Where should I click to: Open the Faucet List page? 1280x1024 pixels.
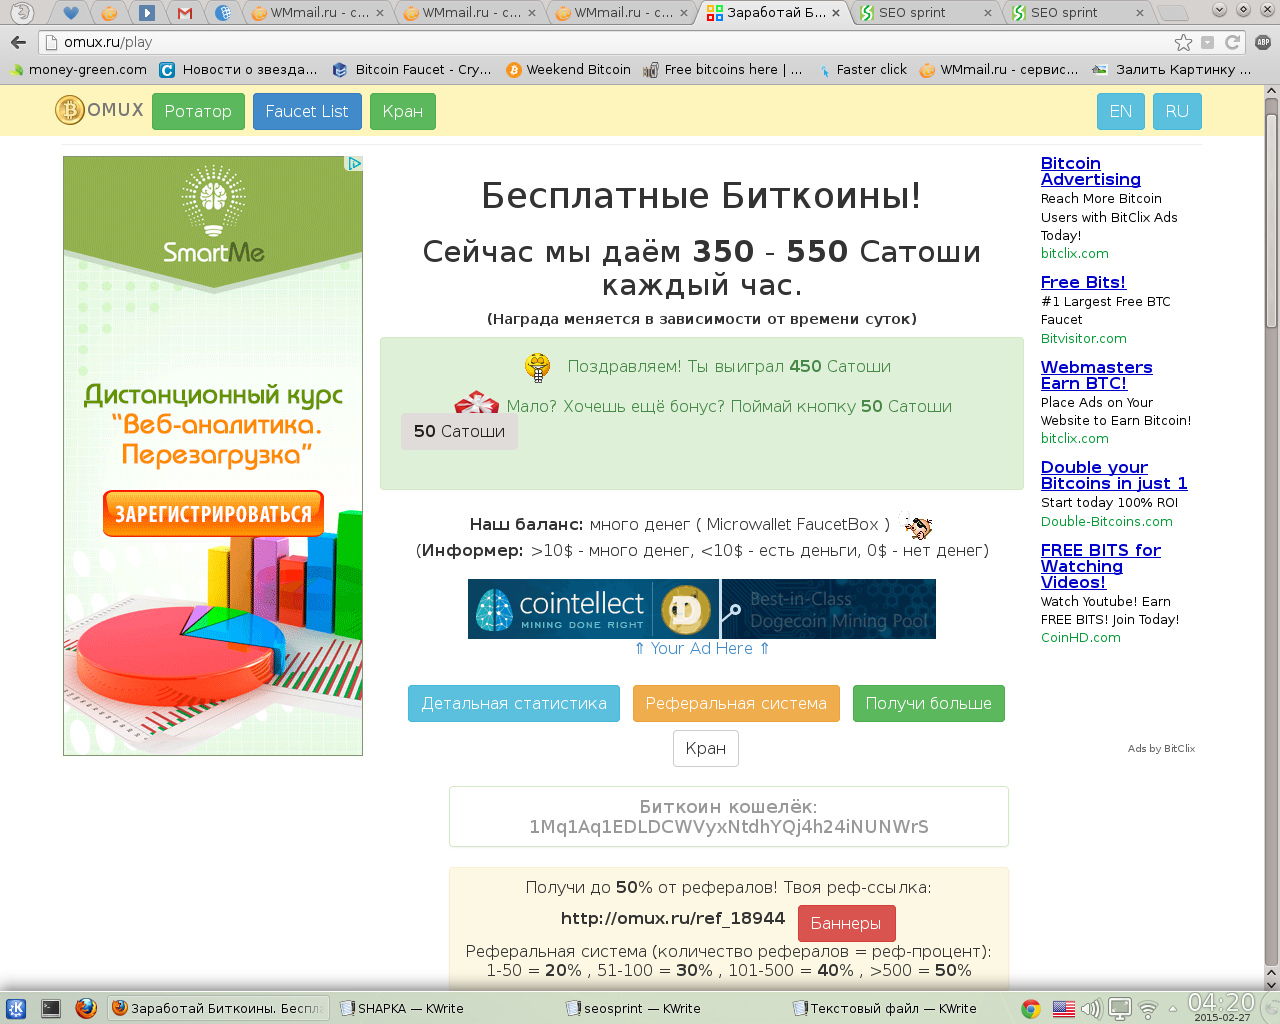(307, 111)
